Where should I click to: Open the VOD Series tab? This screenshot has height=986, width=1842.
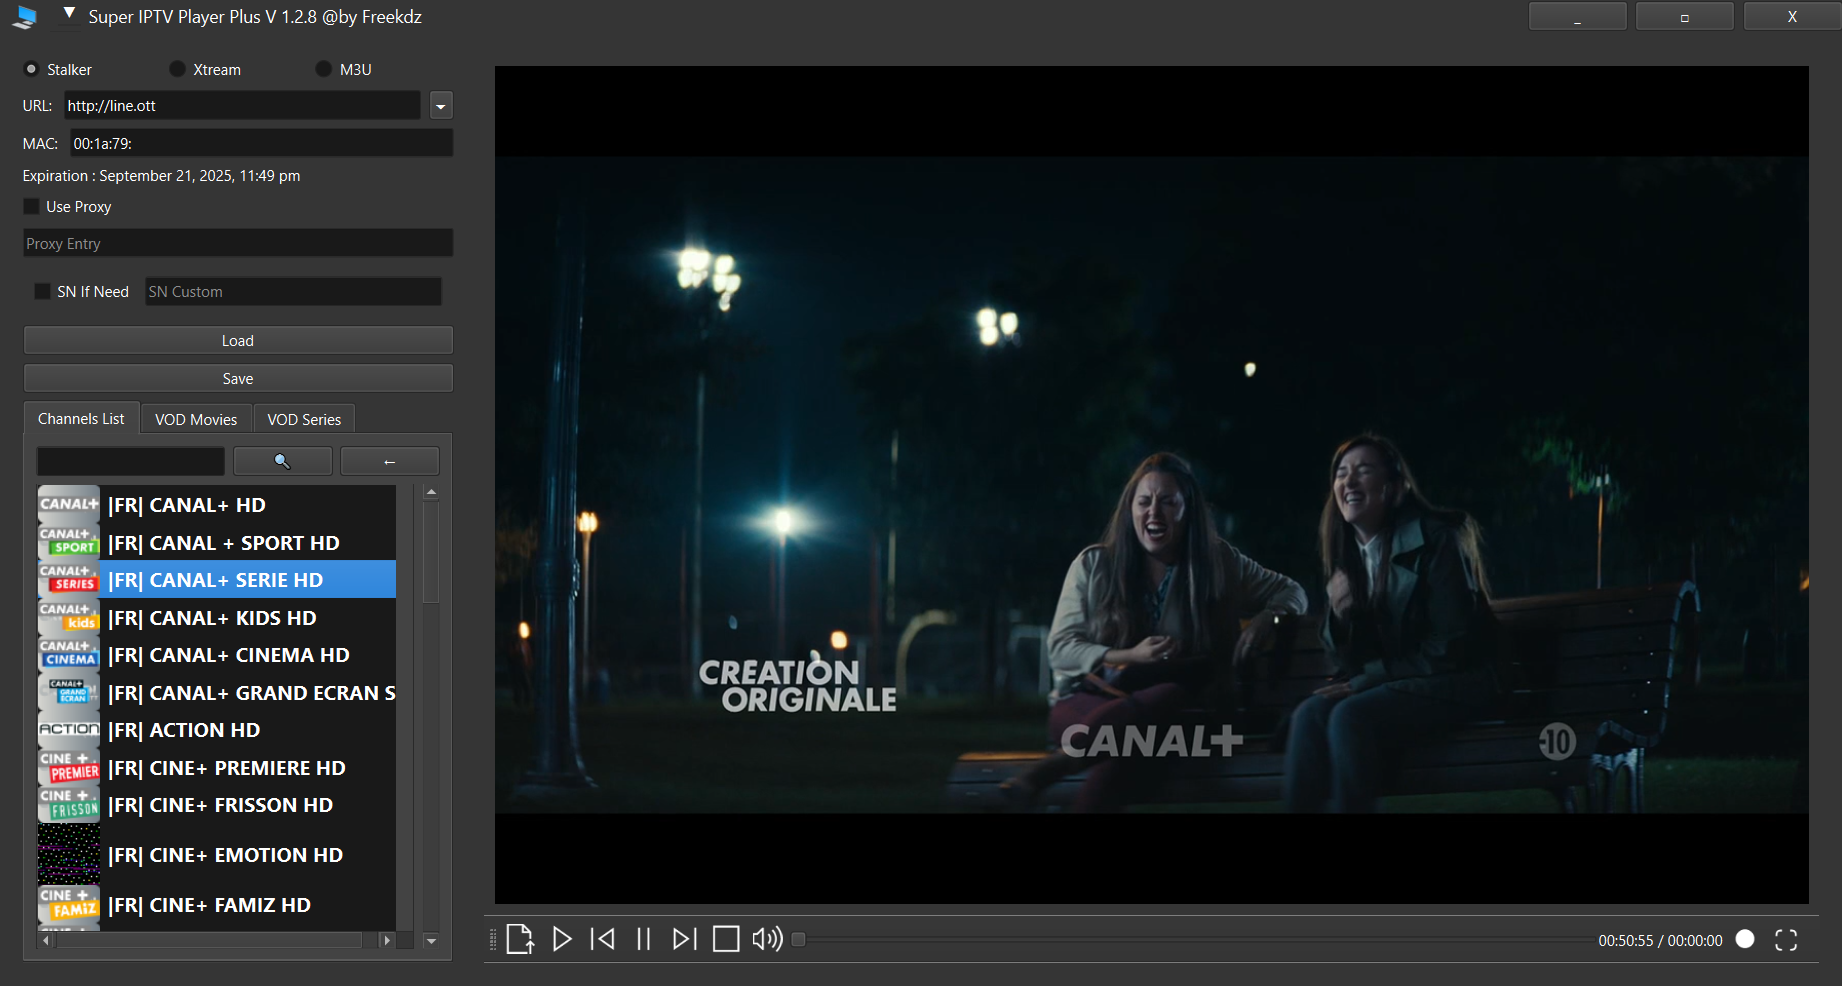pos(304,420)
